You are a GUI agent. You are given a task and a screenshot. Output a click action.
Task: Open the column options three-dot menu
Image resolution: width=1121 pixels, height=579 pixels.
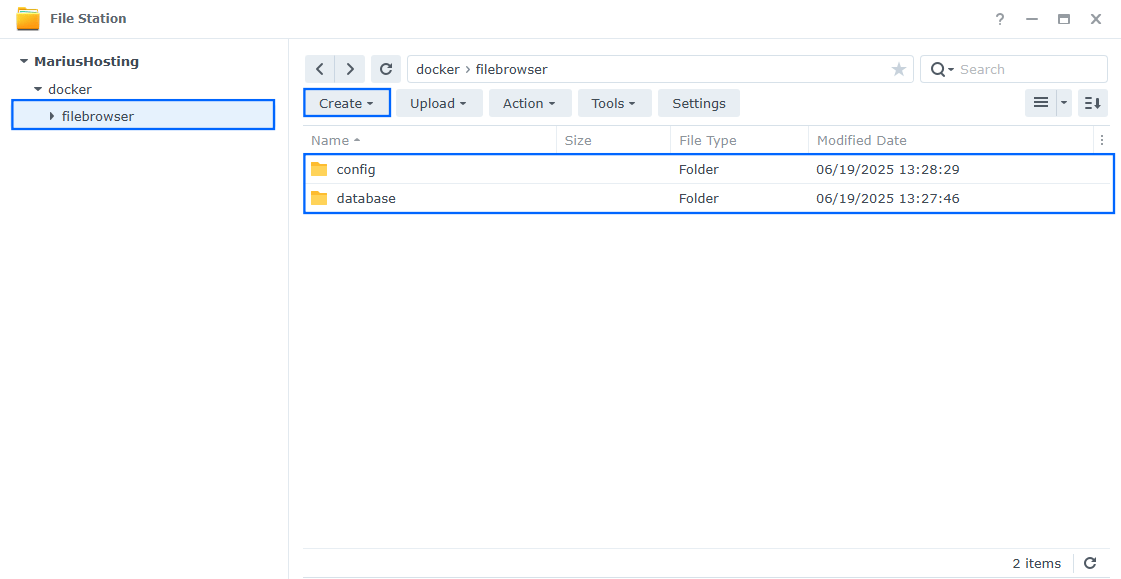point(1102,140)
